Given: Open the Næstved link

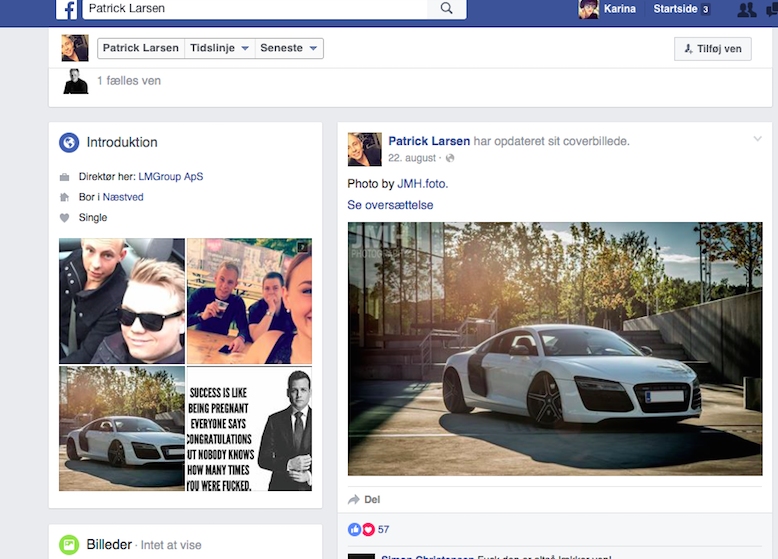Looking at the screenshot, I should coord(123,197).
